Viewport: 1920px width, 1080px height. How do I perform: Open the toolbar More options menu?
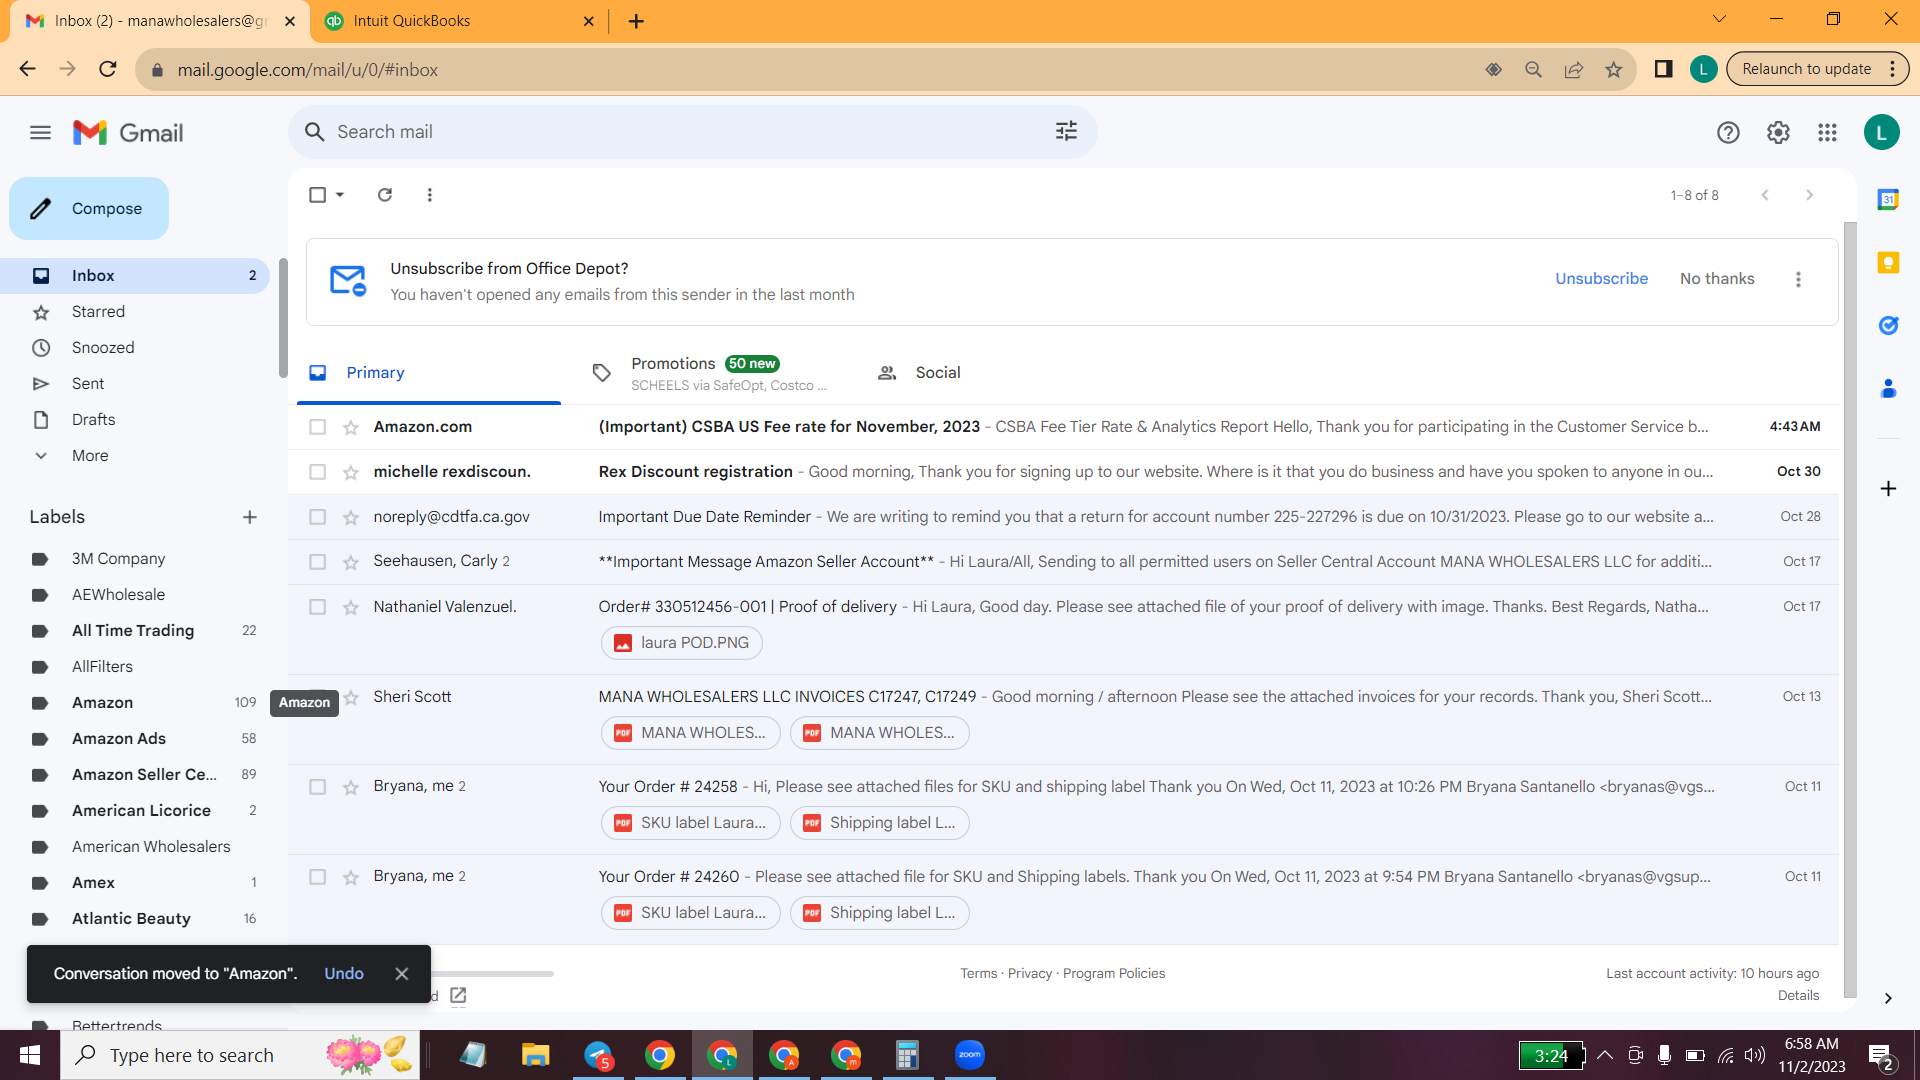click(x=430, y=195)
